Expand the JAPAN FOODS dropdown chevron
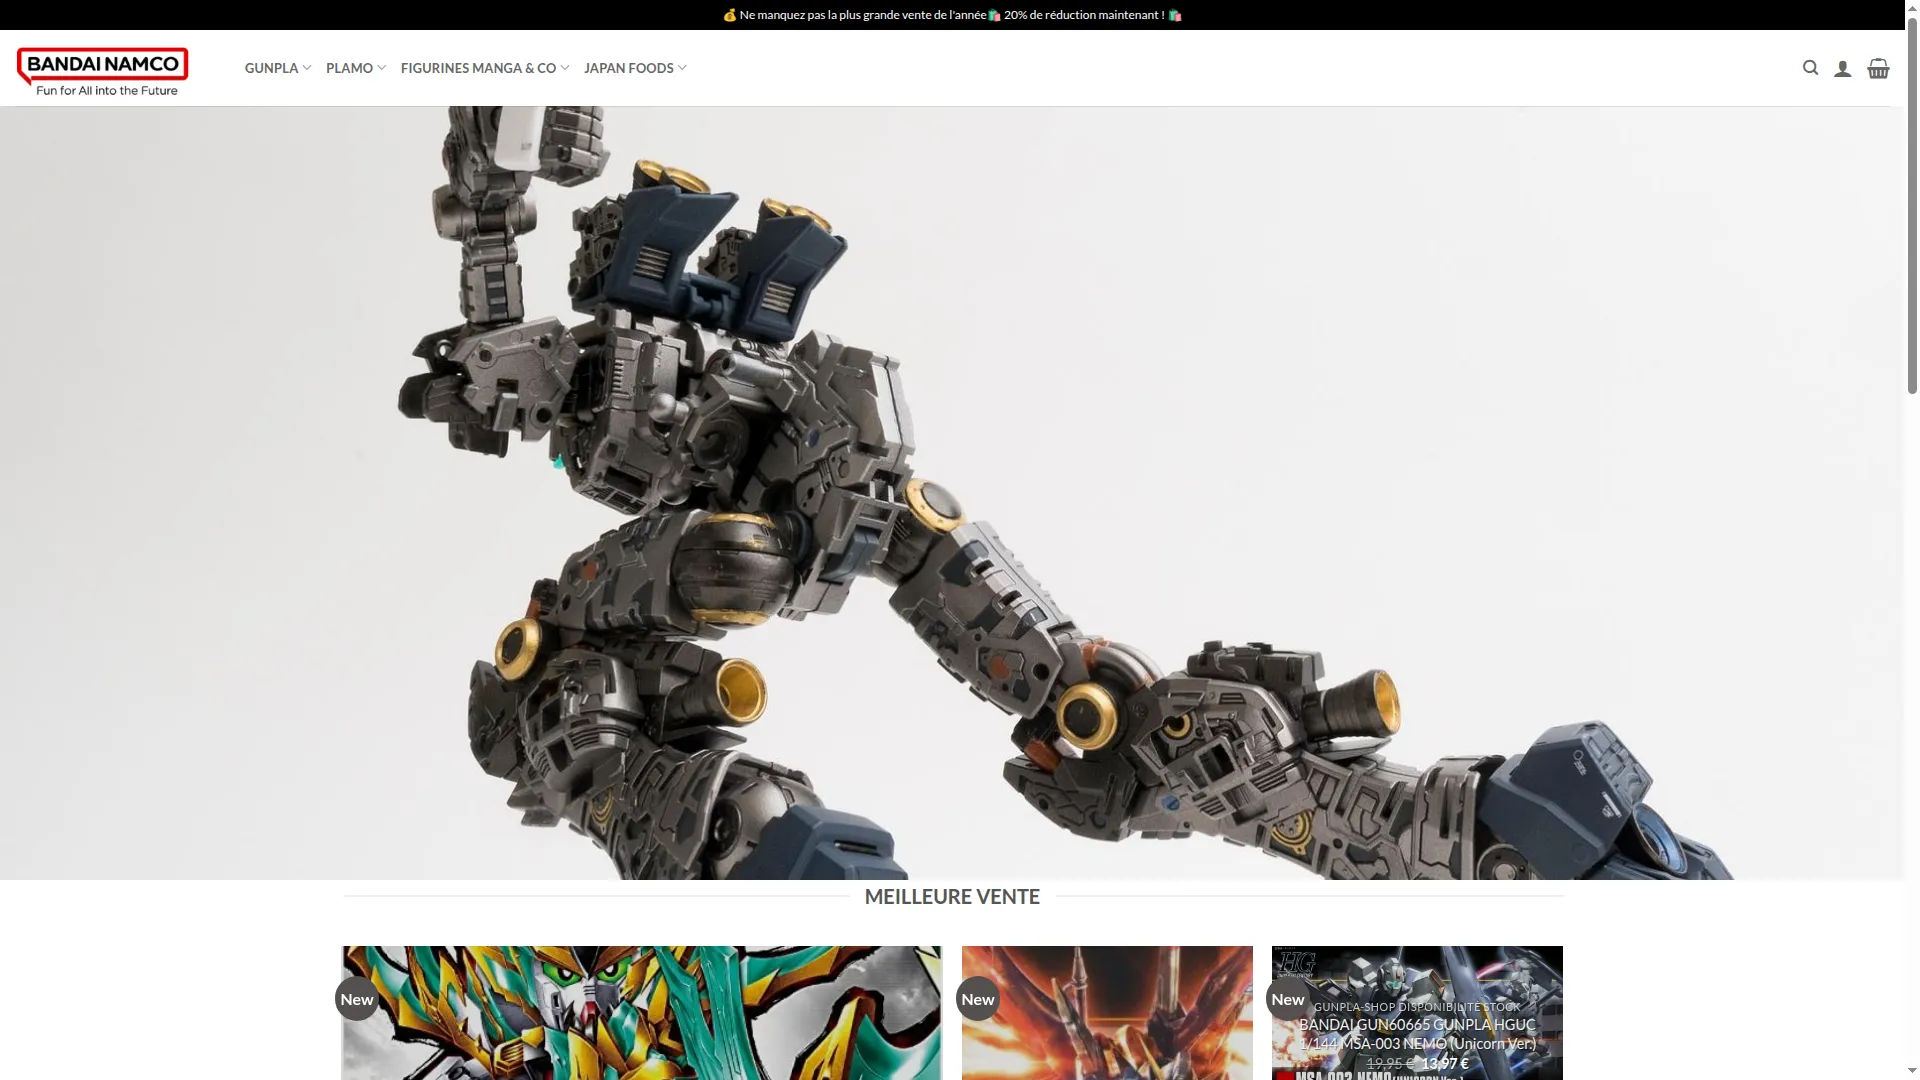Screen dimensions: 1920x1080 682,68
